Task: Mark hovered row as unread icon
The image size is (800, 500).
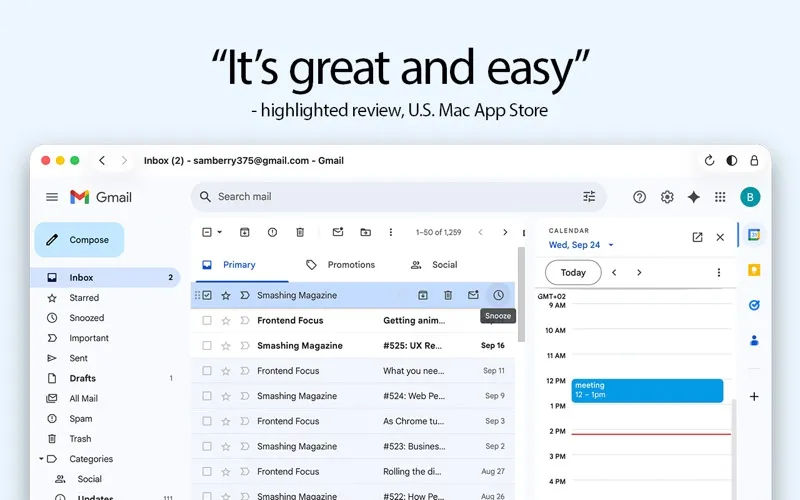Action: (x=473, y=295)
